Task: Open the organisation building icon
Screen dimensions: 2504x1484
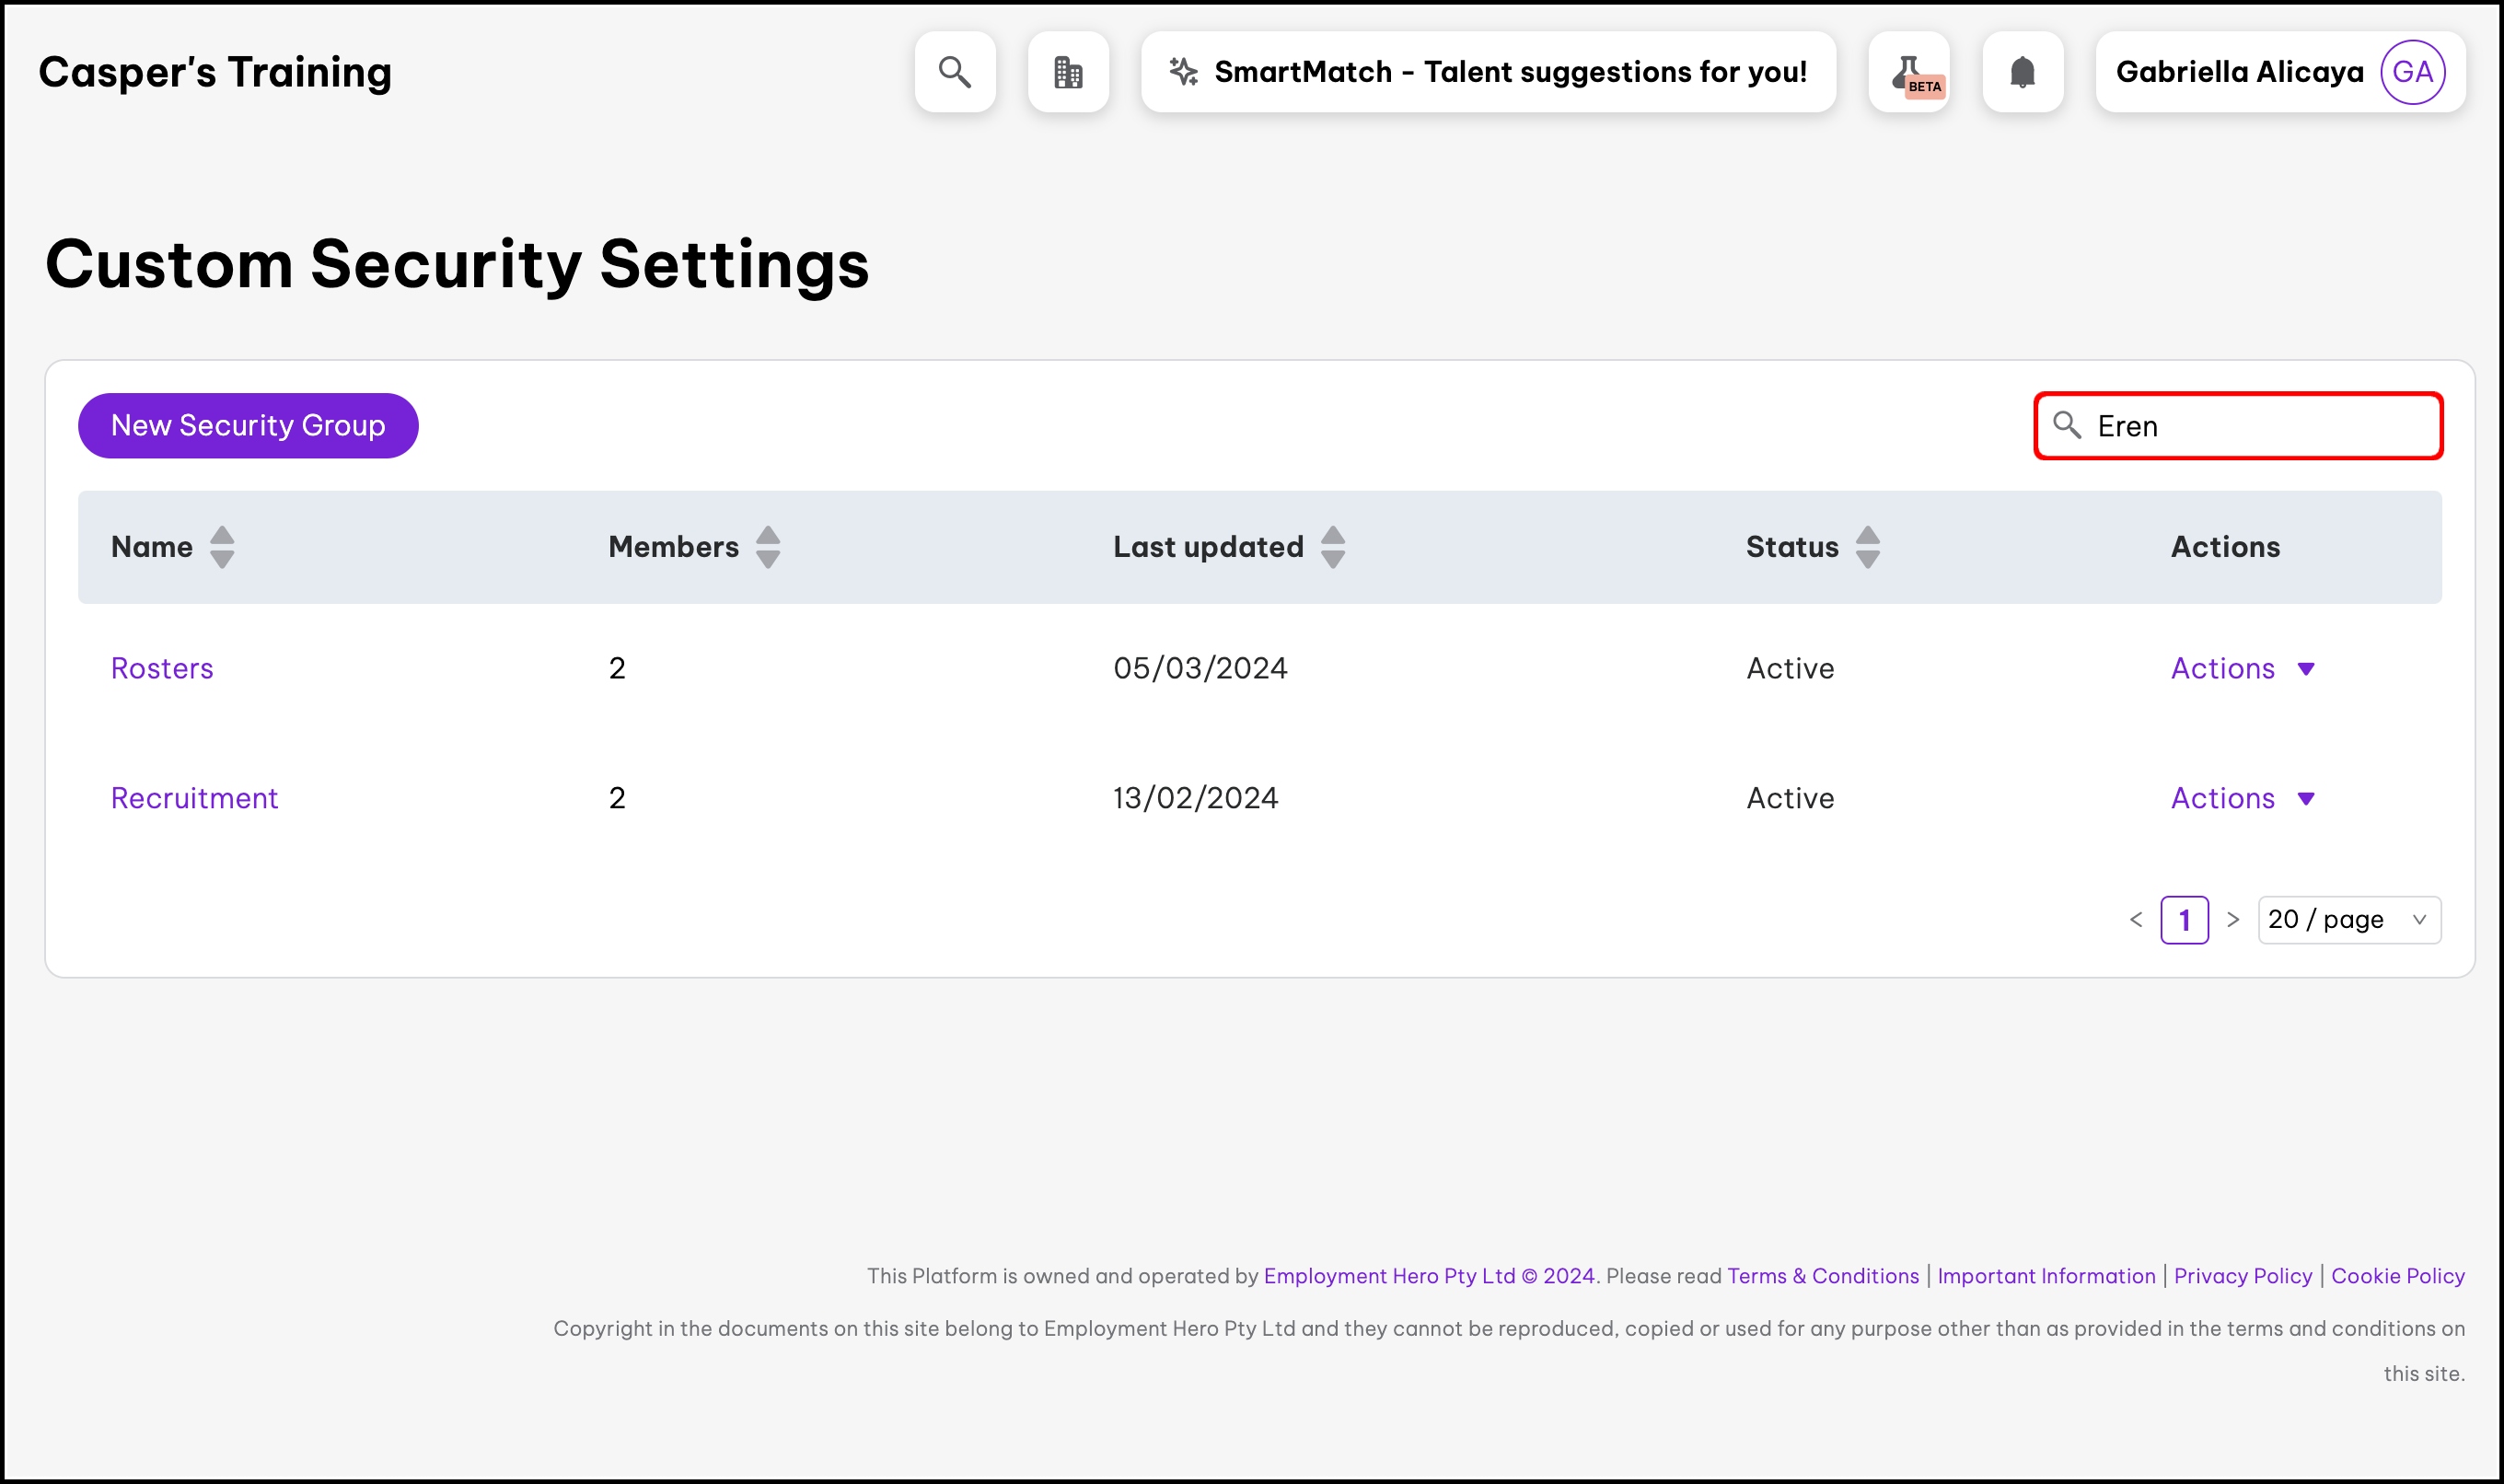Action: pyautogui.click(x=1068, y=72)
